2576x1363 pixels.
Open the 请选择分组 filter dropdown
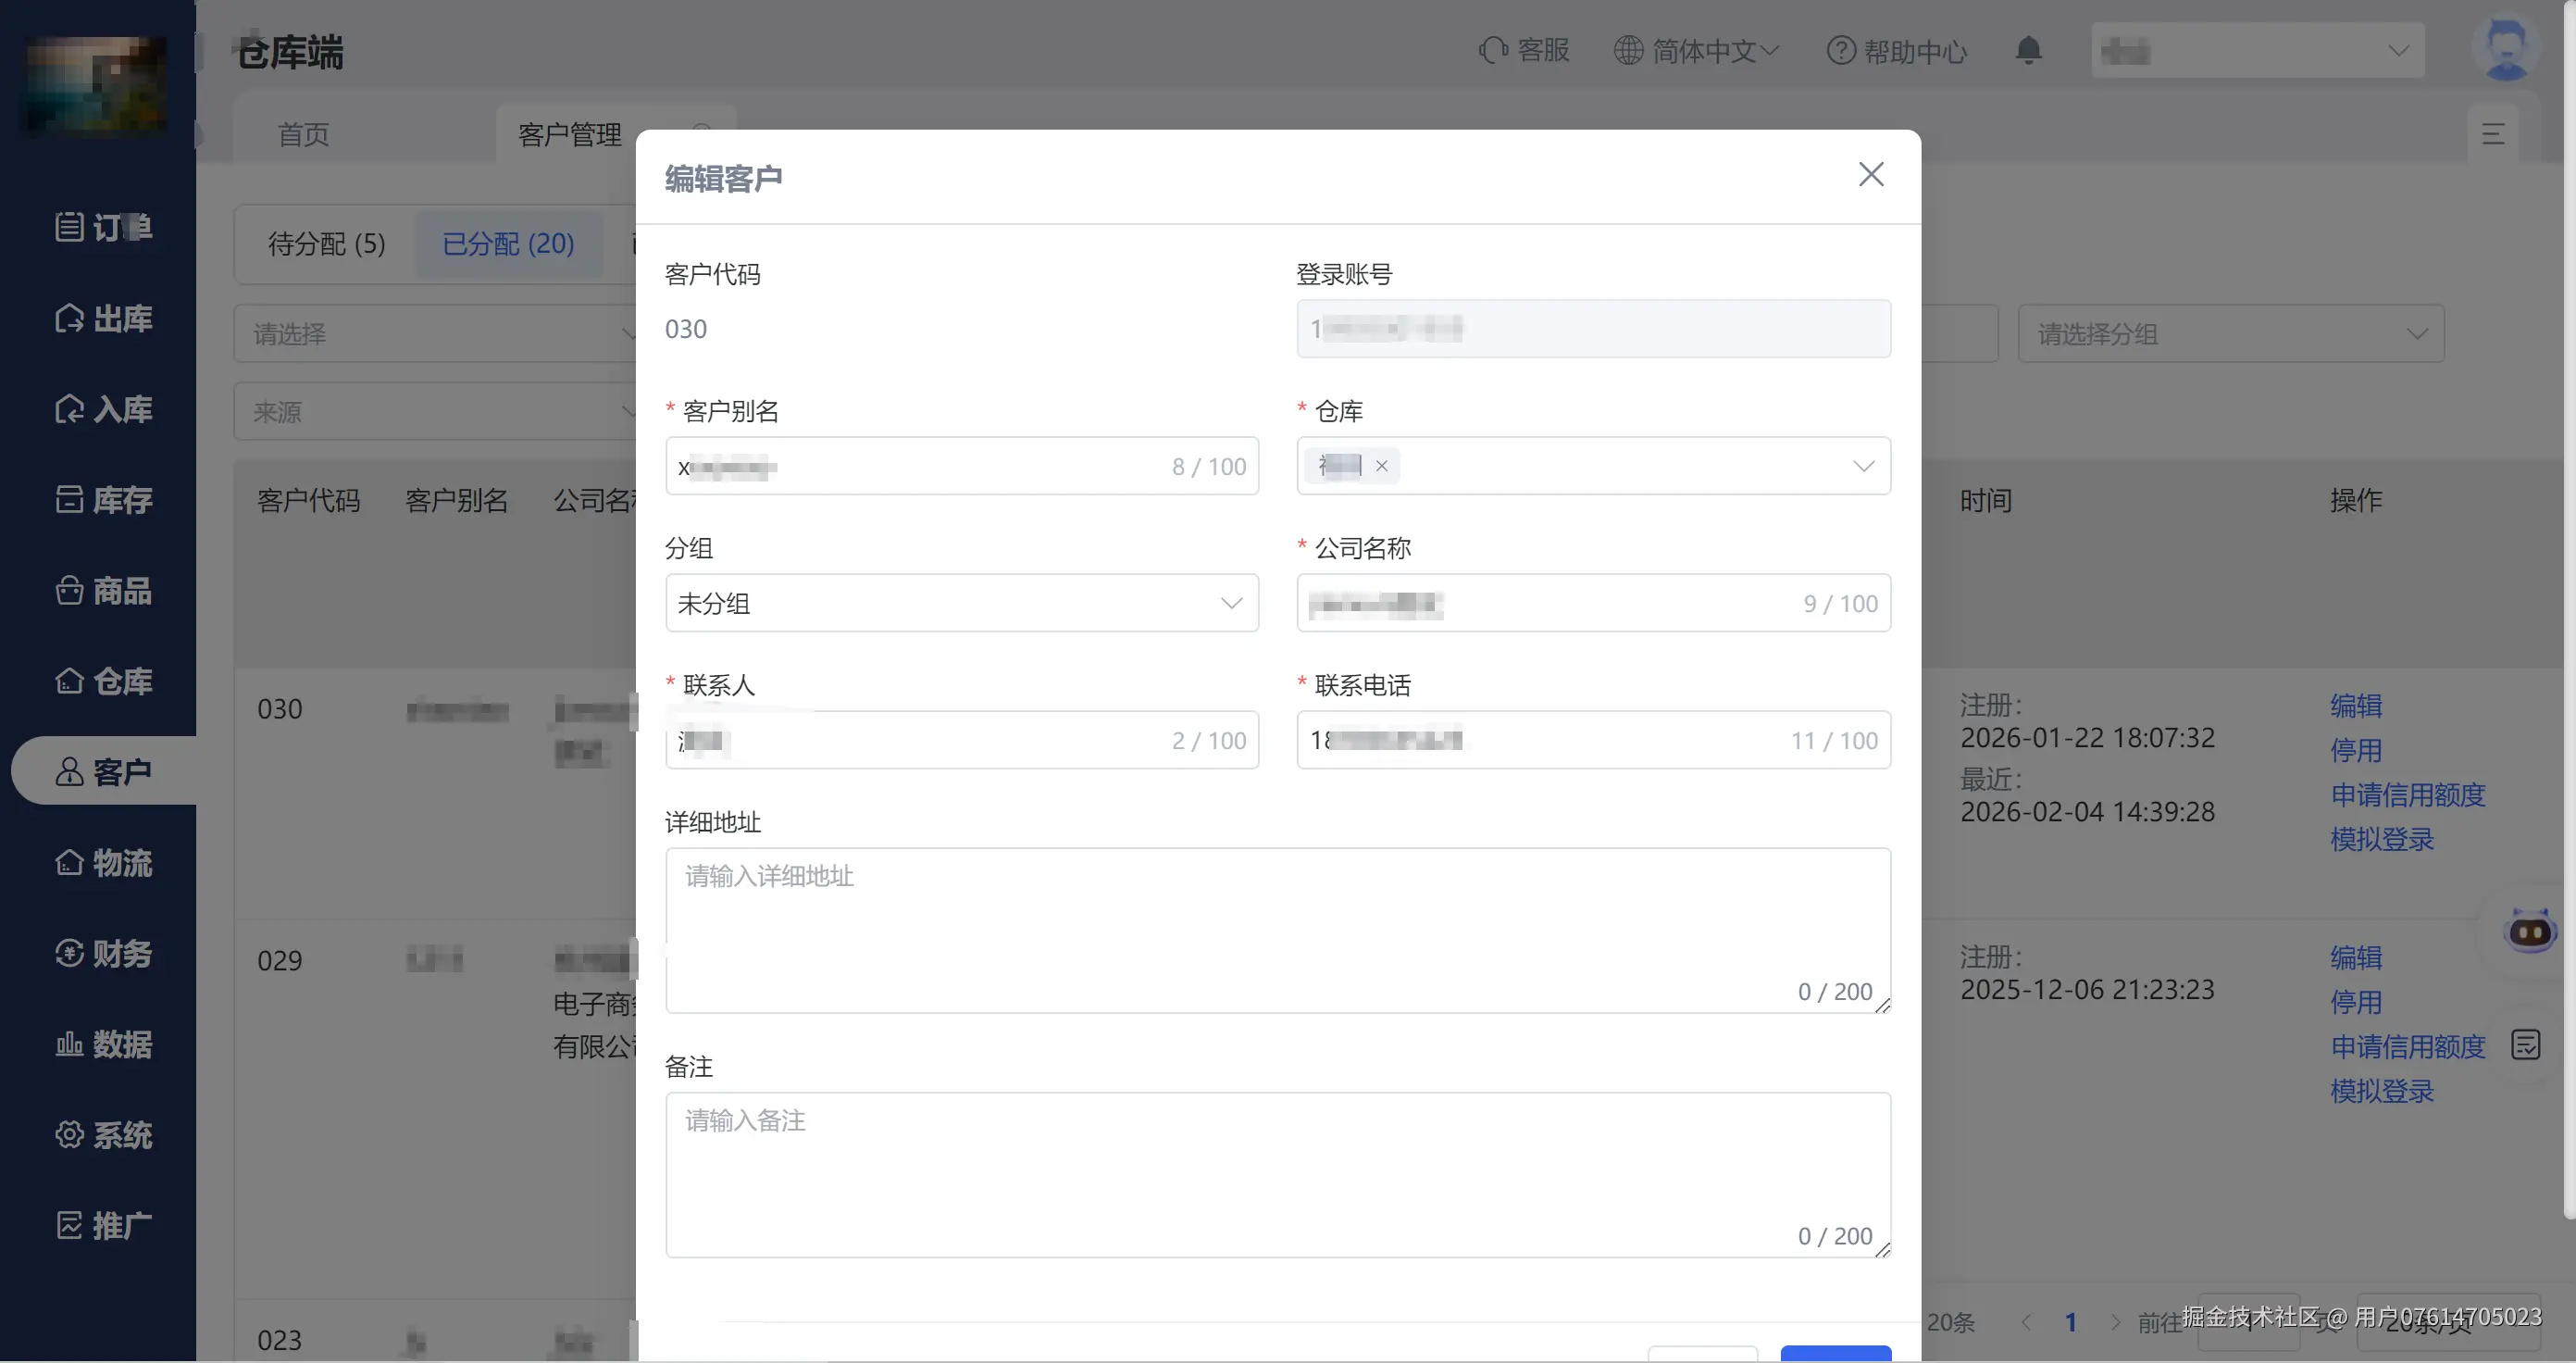pos(2230,334)
